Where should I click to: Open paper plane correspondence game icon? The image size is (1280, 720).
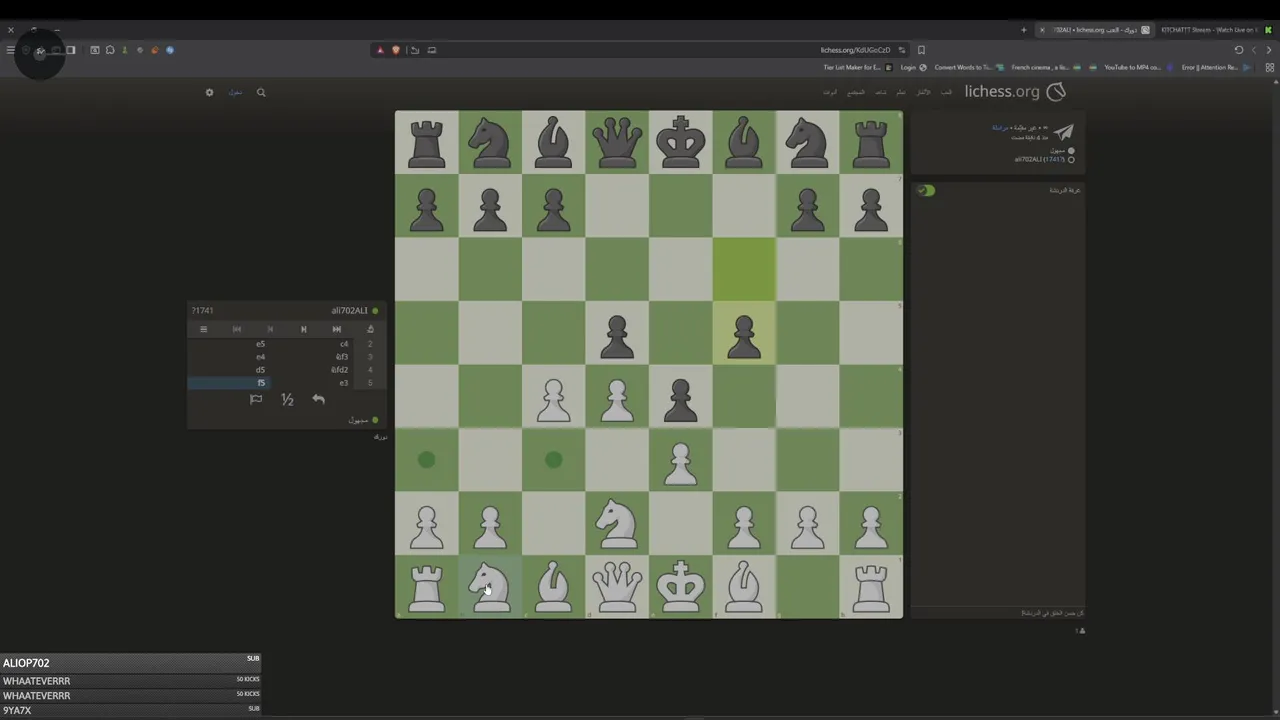pos(1064,132)
